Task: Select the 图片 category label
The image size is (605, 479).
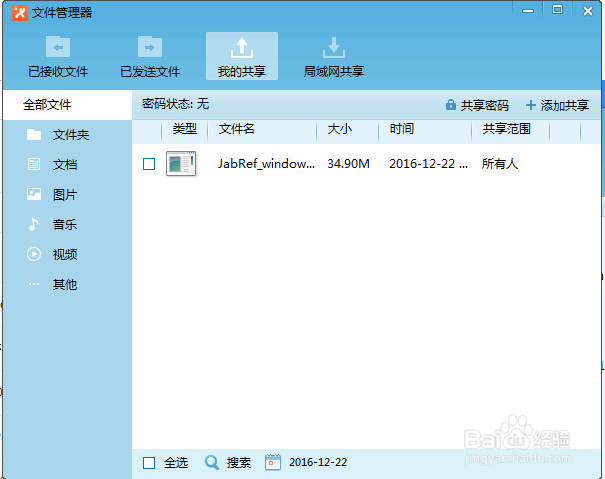Action: click(x=65, y=195)
